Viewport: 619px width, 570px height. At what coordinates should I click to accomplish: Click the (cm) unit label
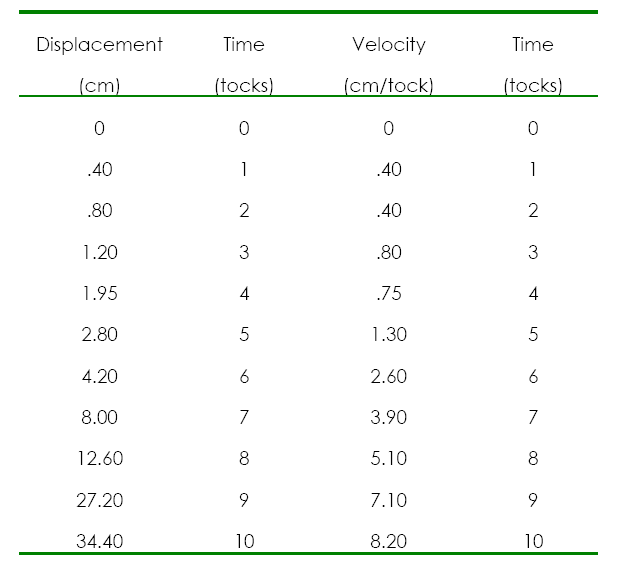click(x=99, y=86)
